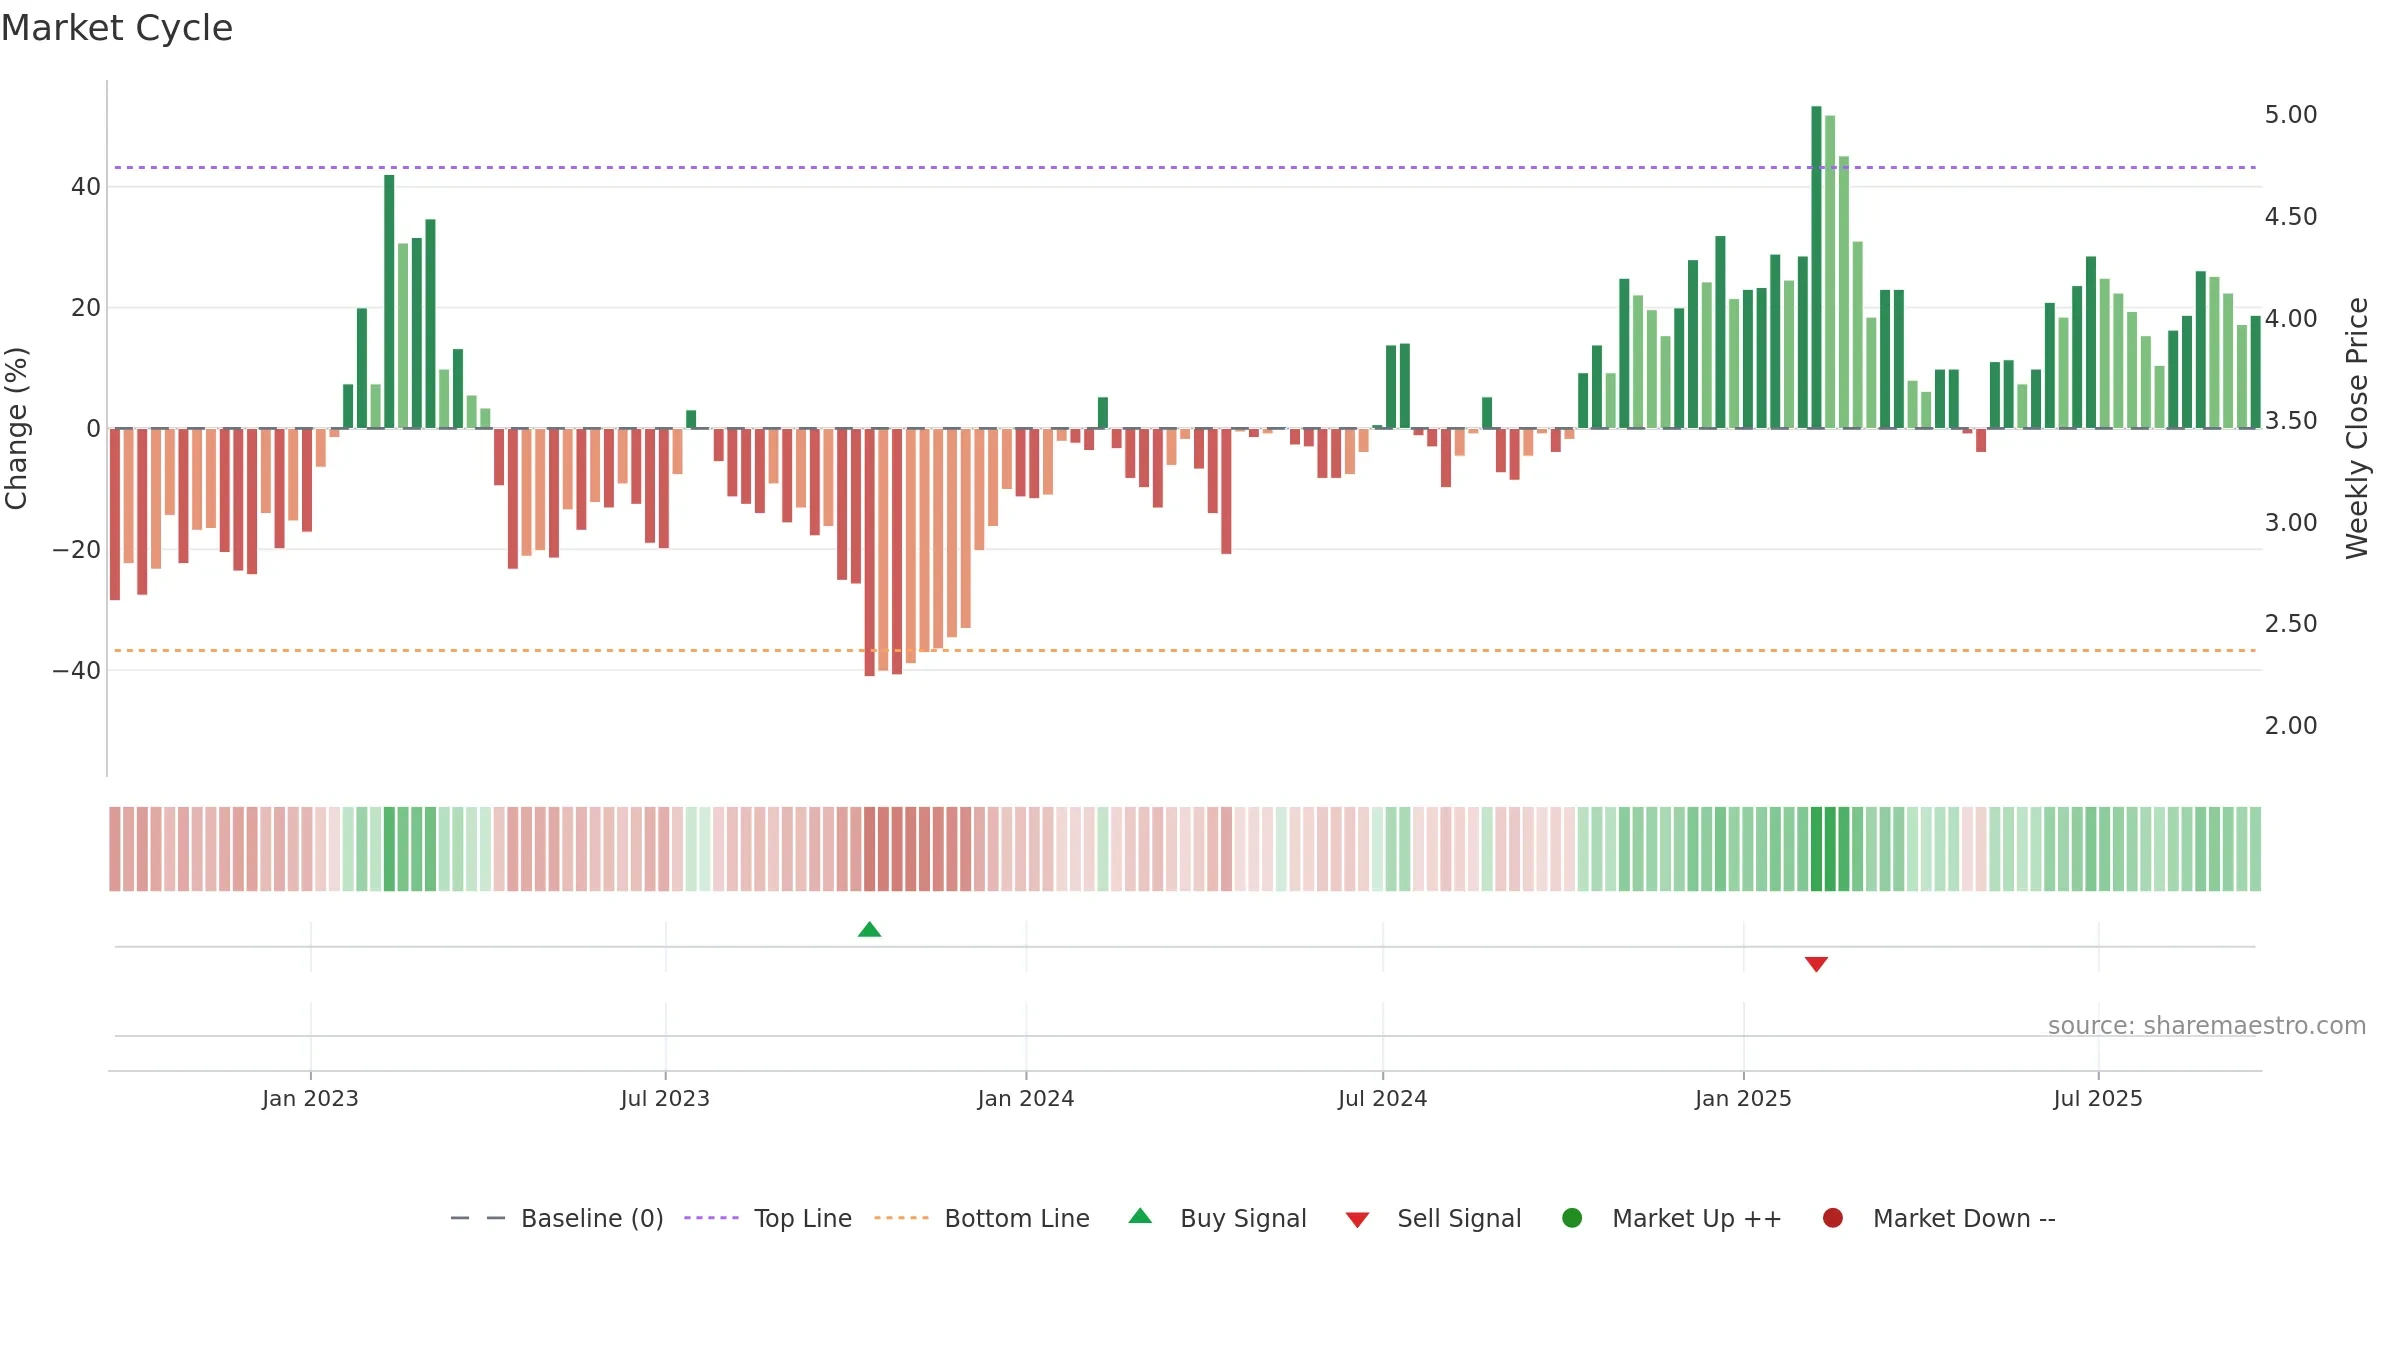Click the Jan 2025 axis label
This screenshot has width=2400, height=1350.
[x=1743, y=1099]
